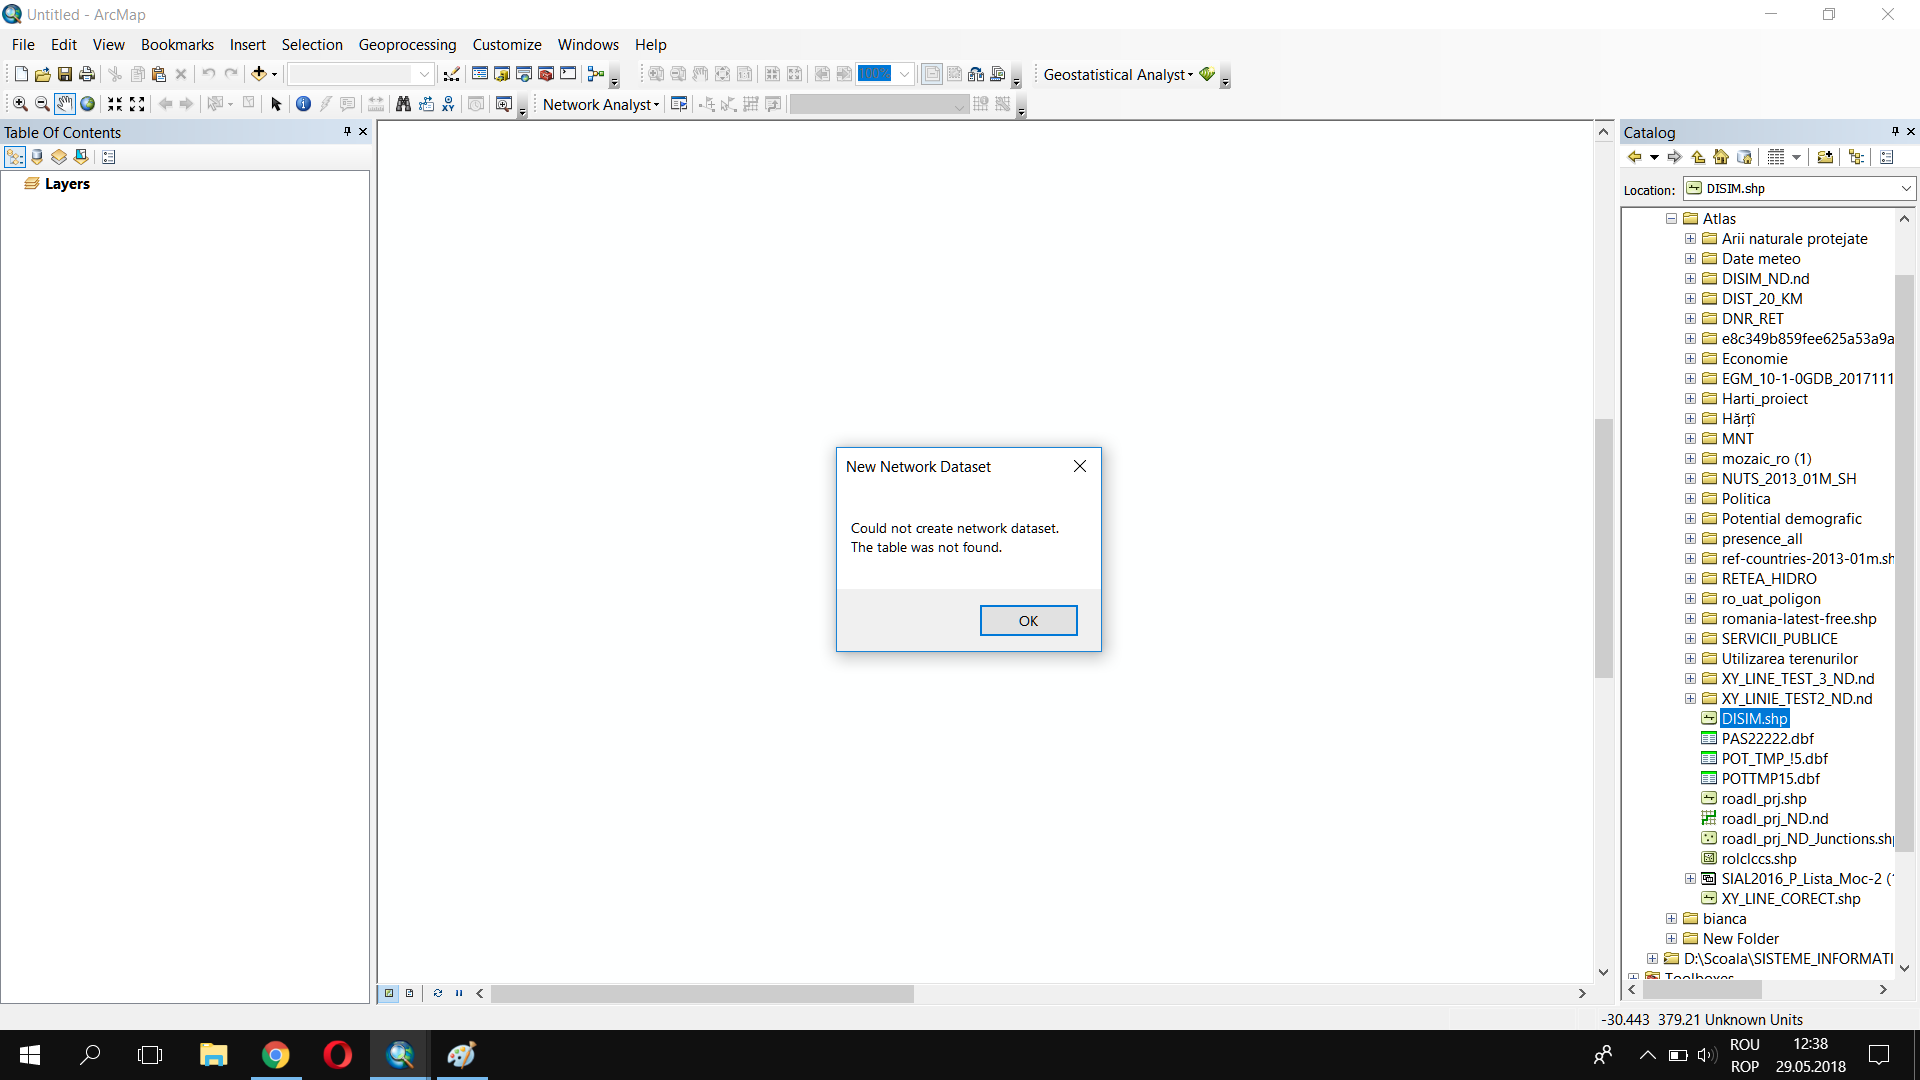This screenshot has height=1080, width=1920.
Task: Toggle List By Source view
Action: [37, 157]
